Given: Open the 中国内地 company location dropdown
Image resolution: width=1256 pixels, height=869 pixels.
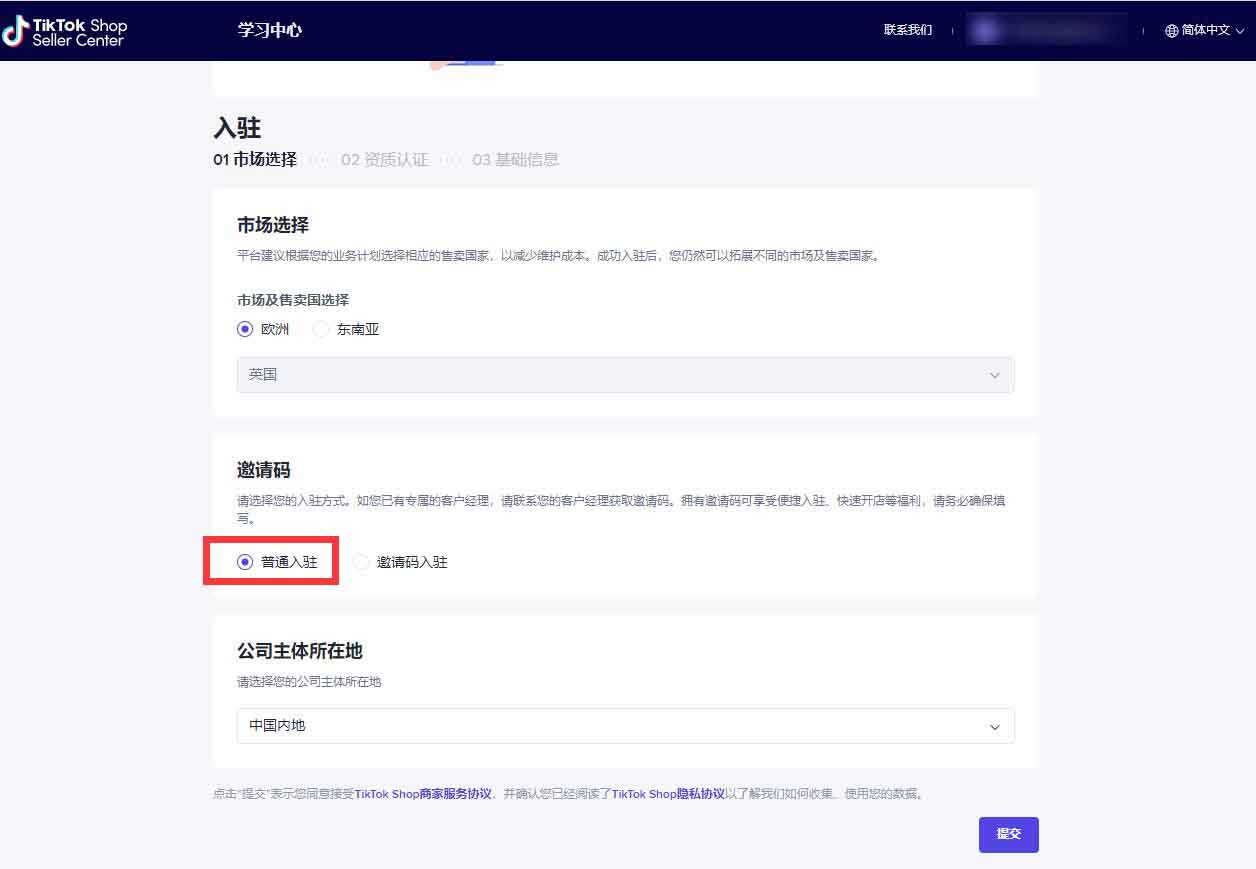Looking at the screenshot, I should (625, 726).
